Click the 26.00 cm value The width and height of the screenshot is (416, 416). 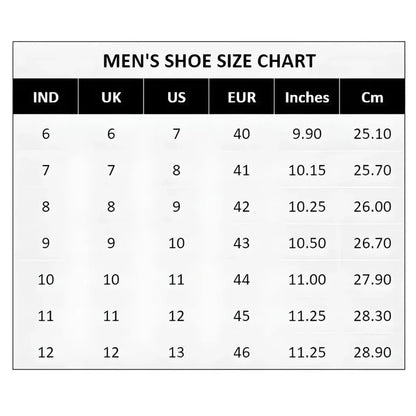coord(372,207)
